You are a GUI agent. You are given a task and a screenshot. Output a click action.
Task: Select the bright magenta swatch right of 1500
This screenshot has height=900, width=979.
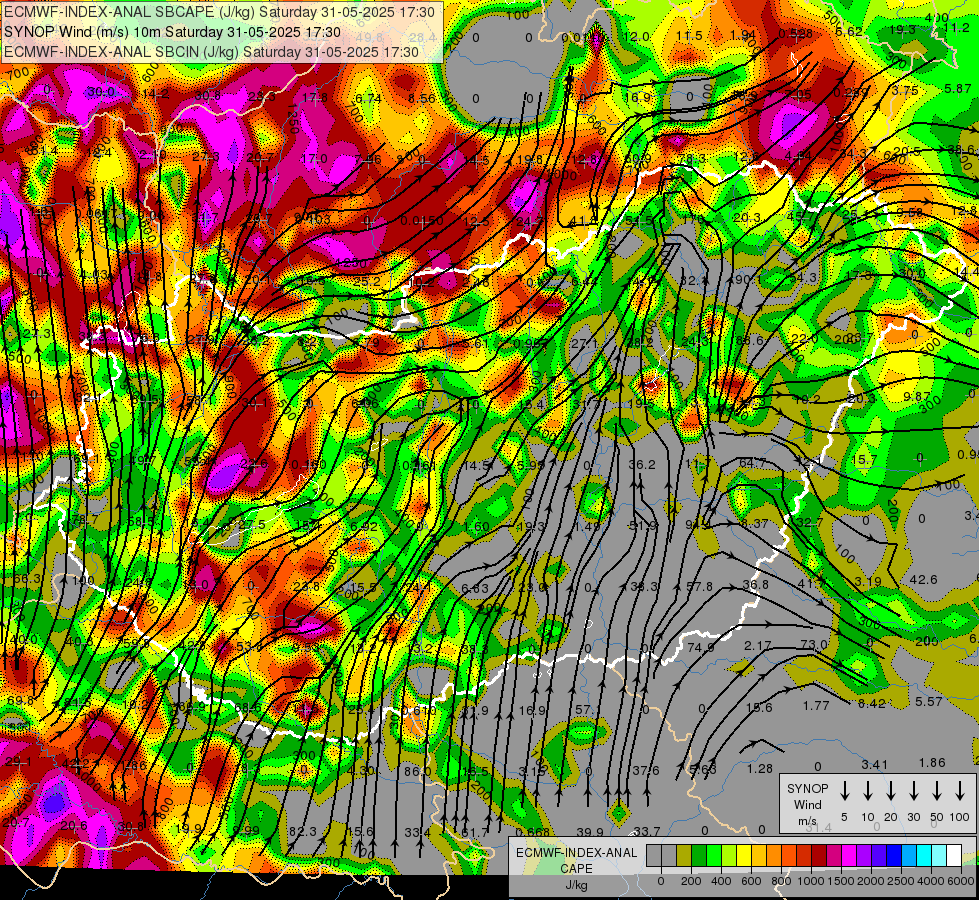tap(849, 855)
